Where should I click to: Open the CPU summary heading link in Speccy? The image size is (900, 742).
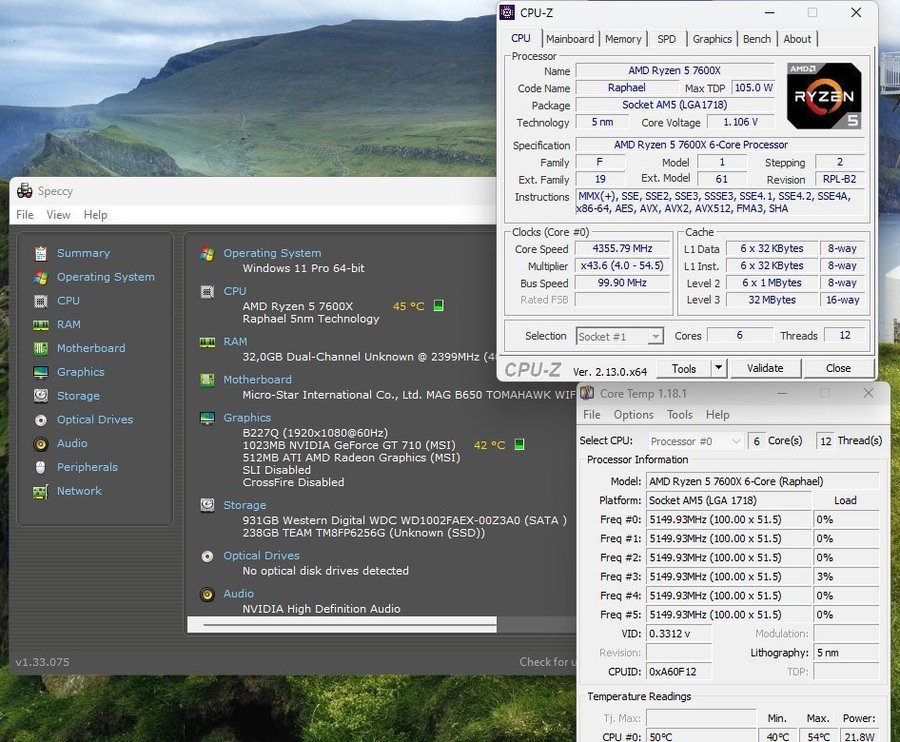(x=235, y=292)
